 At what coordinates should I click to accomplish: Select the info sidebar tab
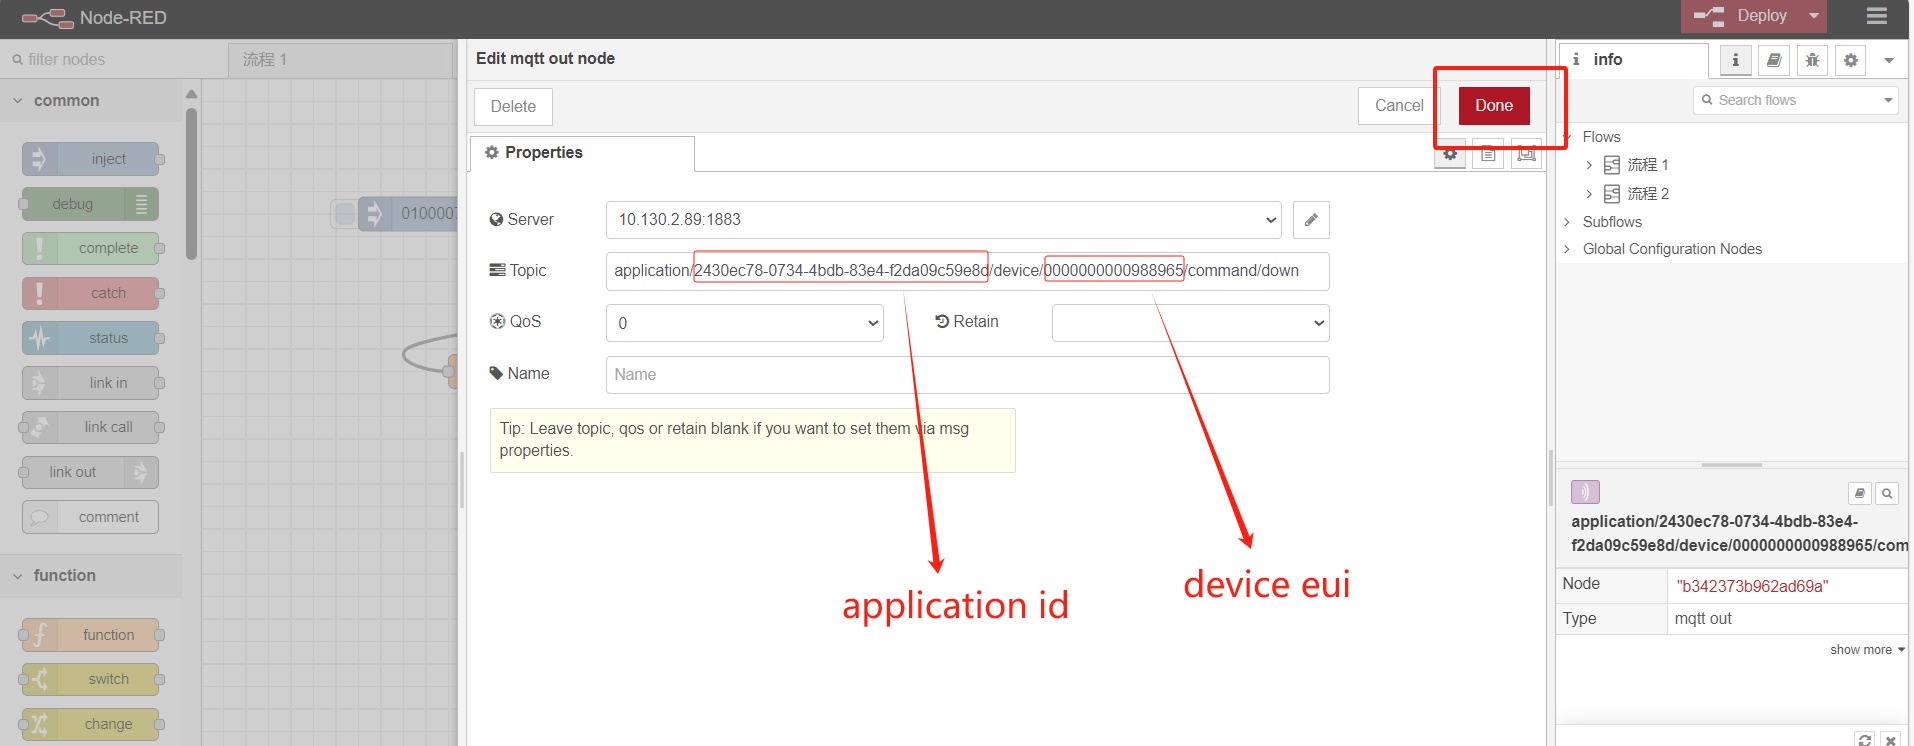(1634, 60)
